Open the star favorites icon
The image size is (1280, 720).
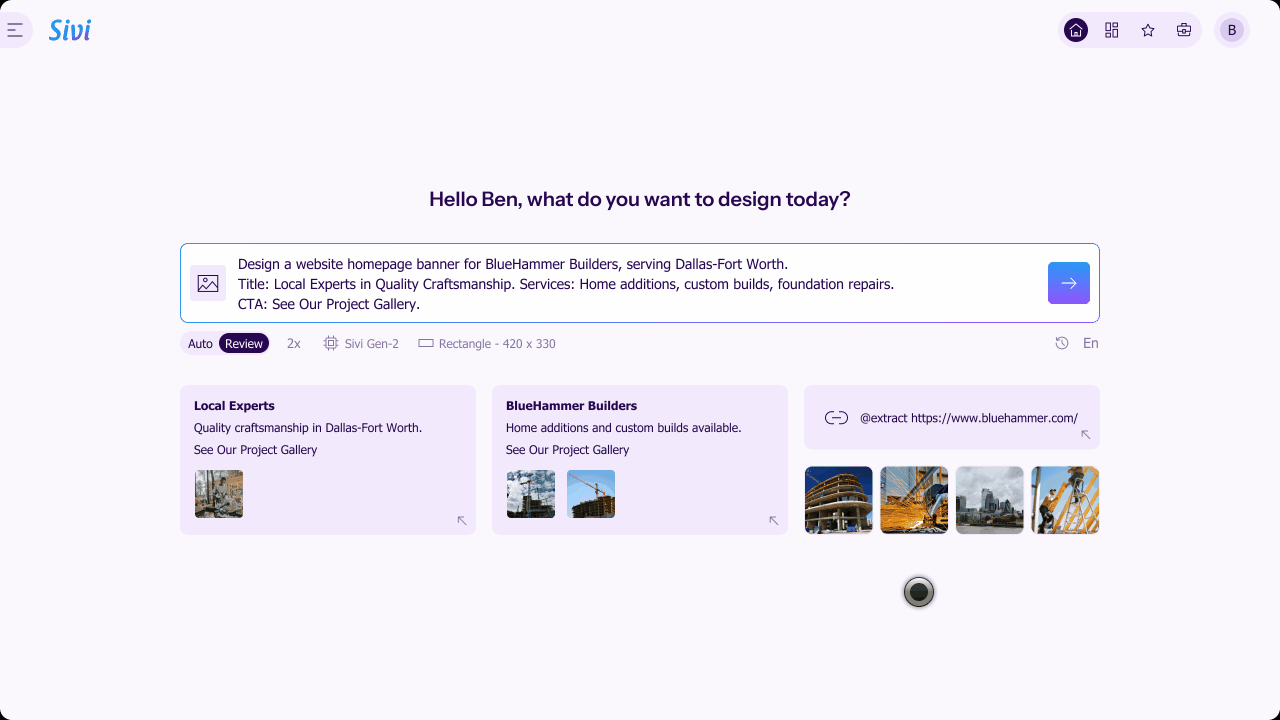(x=1148, y=30)
